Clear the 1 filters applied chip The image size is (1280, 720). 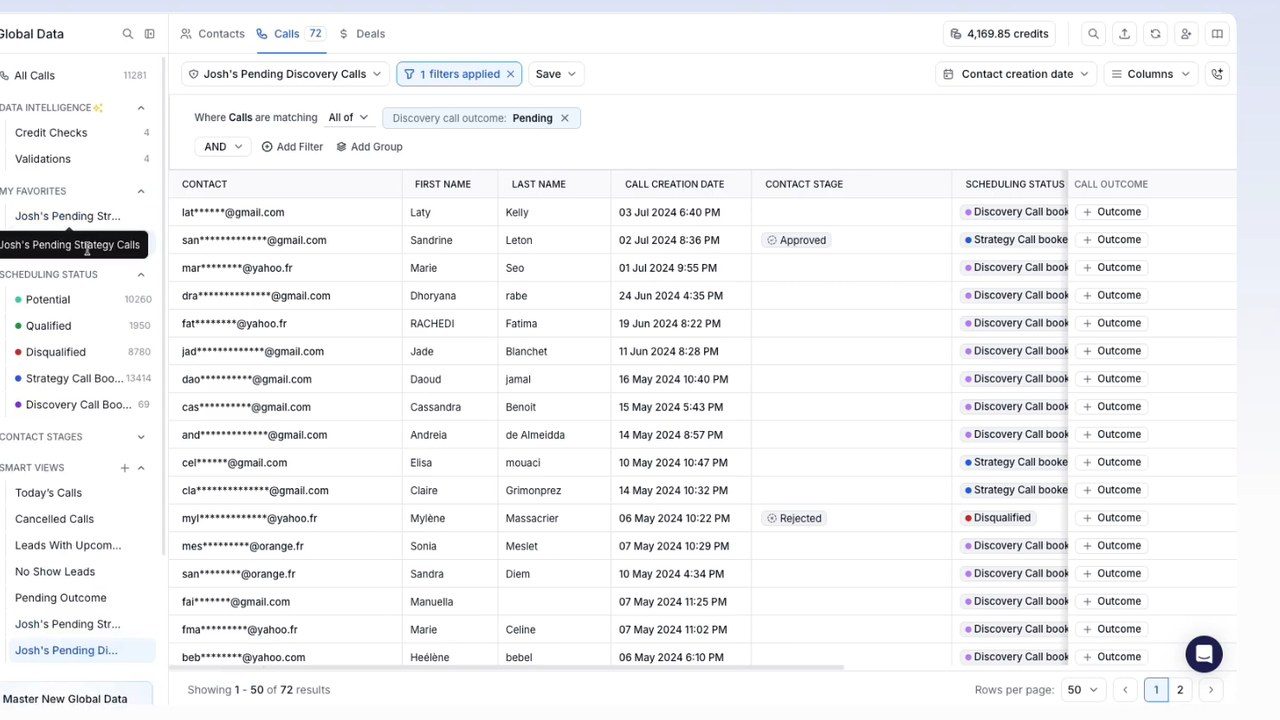pyautogui.click(x=510, y=74)
